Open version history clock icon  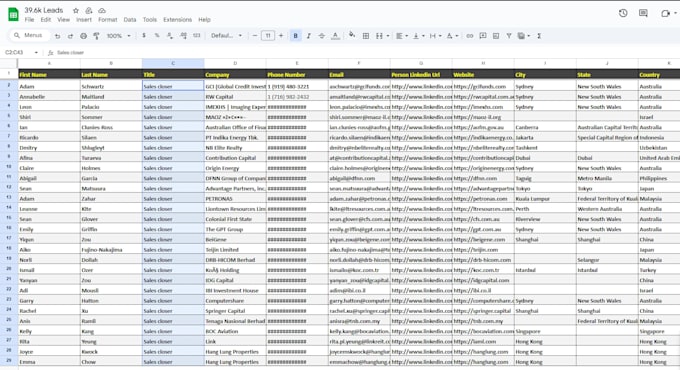(623, 13)
